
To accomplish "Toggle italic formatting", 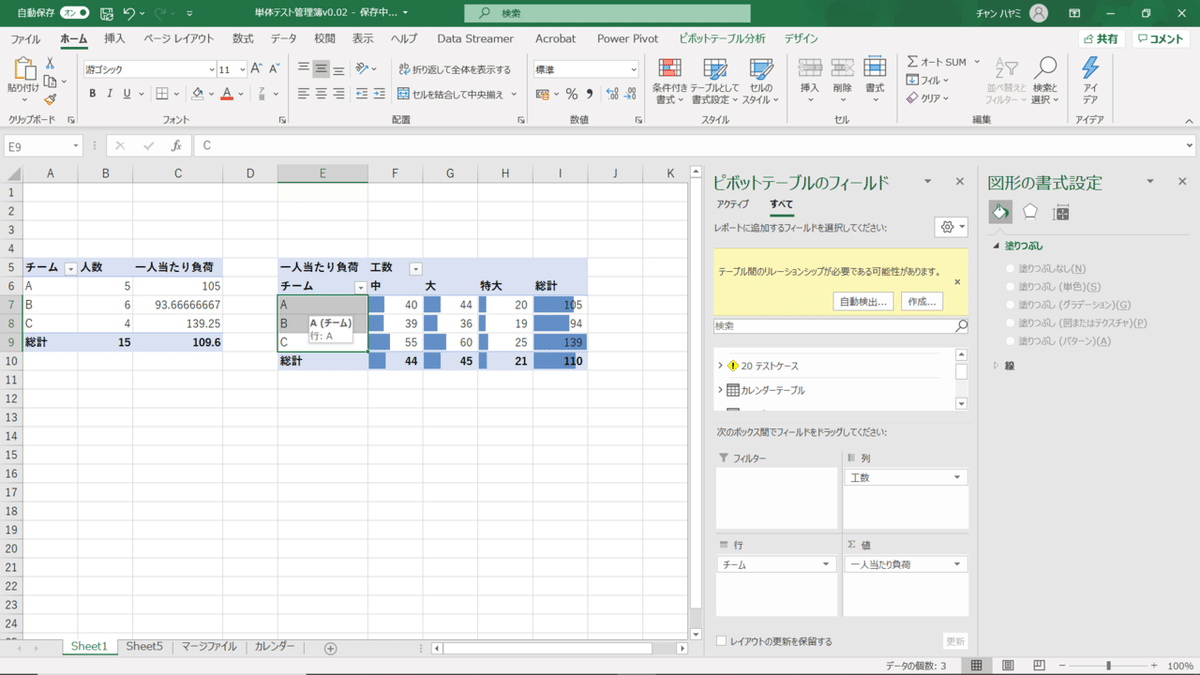I will 109,94.
